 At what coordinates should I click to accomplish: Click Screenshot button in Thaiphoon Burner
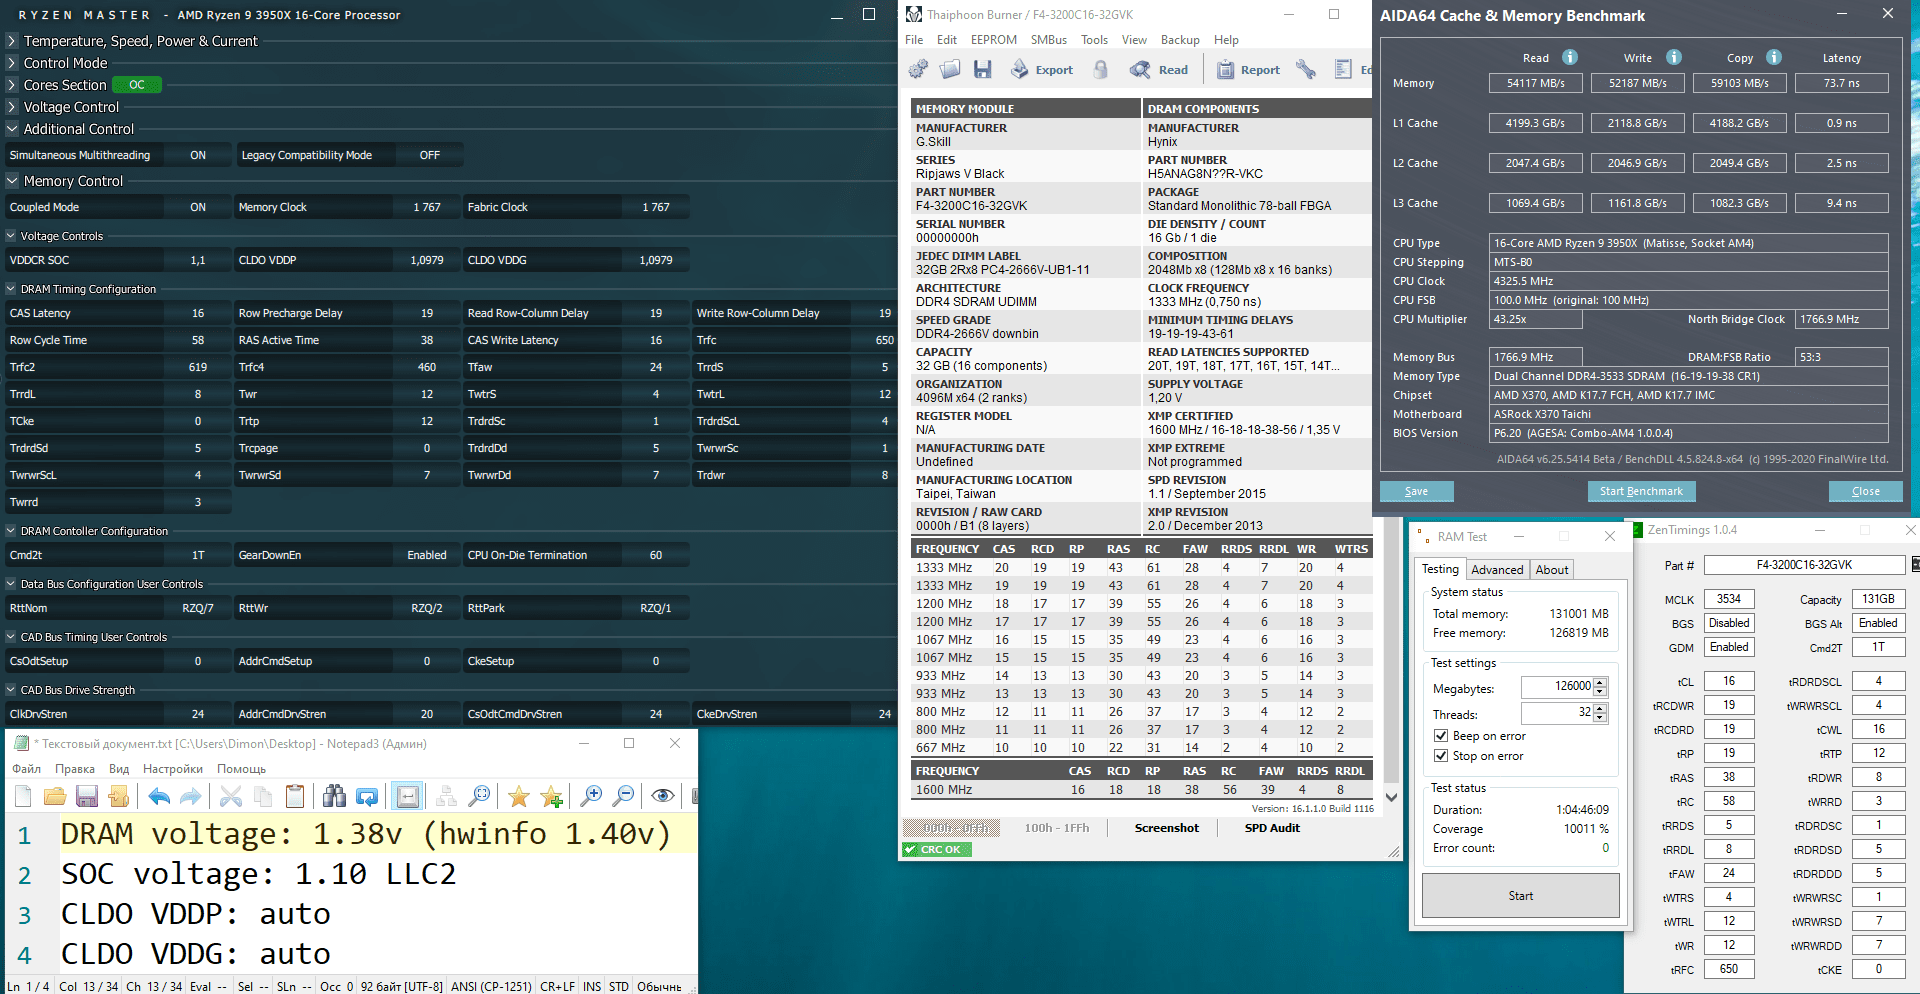1166,828
